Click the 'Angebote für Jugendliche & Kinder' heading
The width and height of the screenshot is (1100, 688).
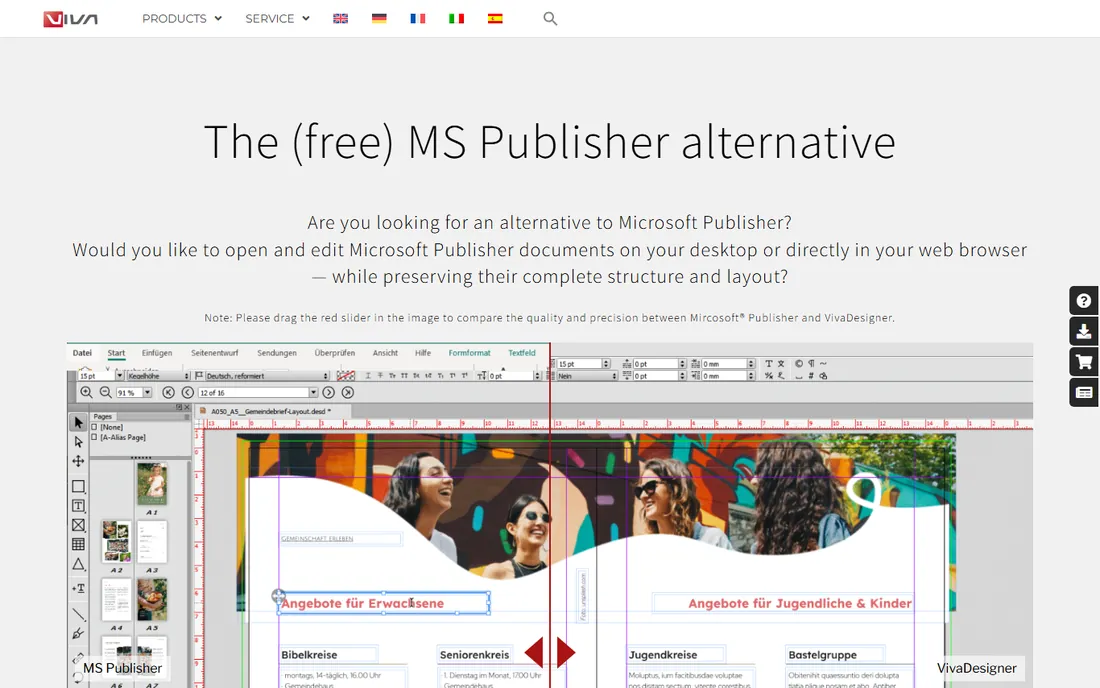click(800, 603)
